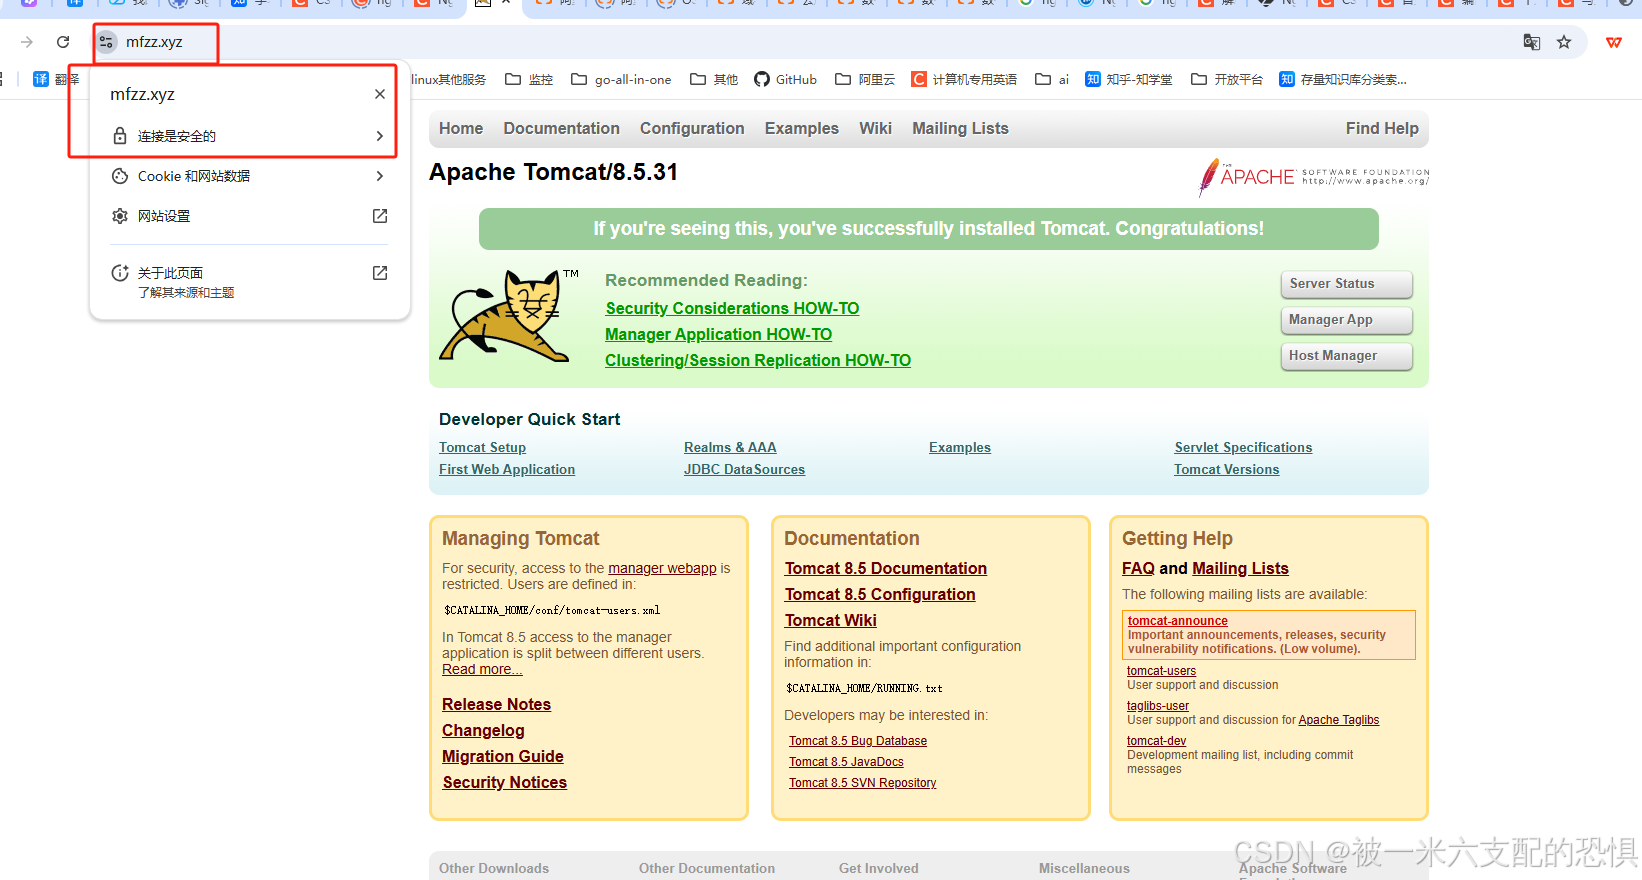Open the 计算机专用英语 bookmark
This screenshot has width=1642, height=880.
[964, 80]
